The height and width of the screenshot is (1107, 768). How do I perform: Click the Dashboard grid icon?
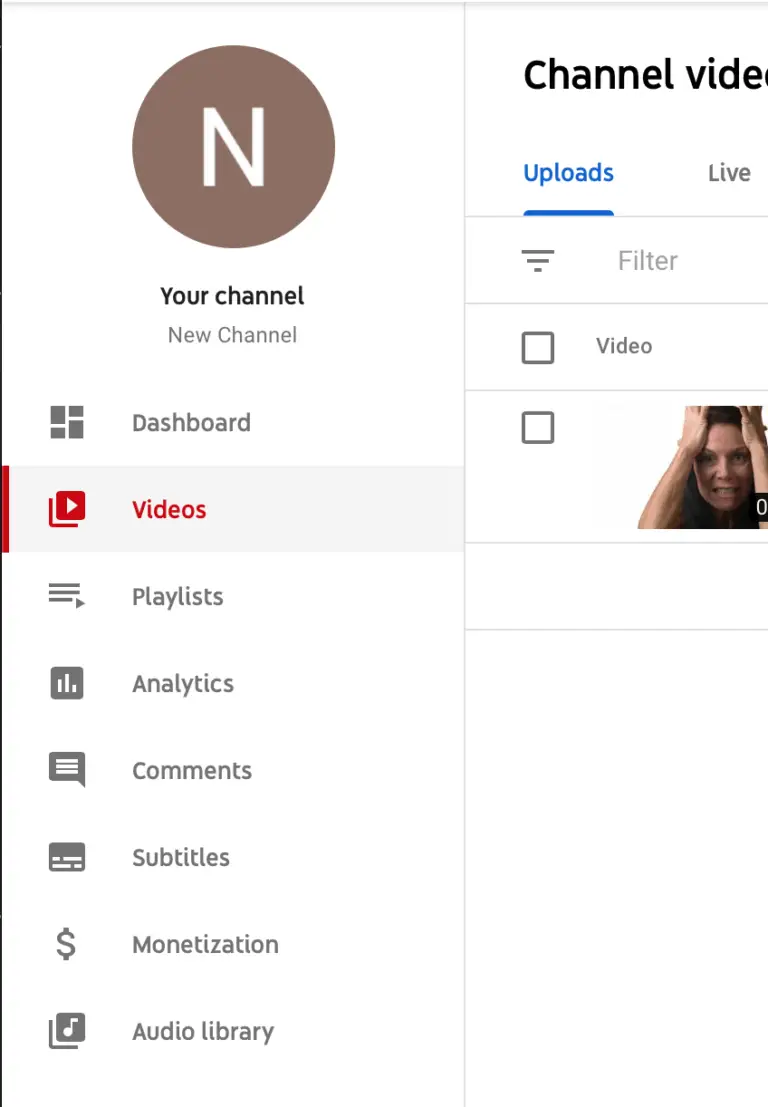click(x=67, y=422)
